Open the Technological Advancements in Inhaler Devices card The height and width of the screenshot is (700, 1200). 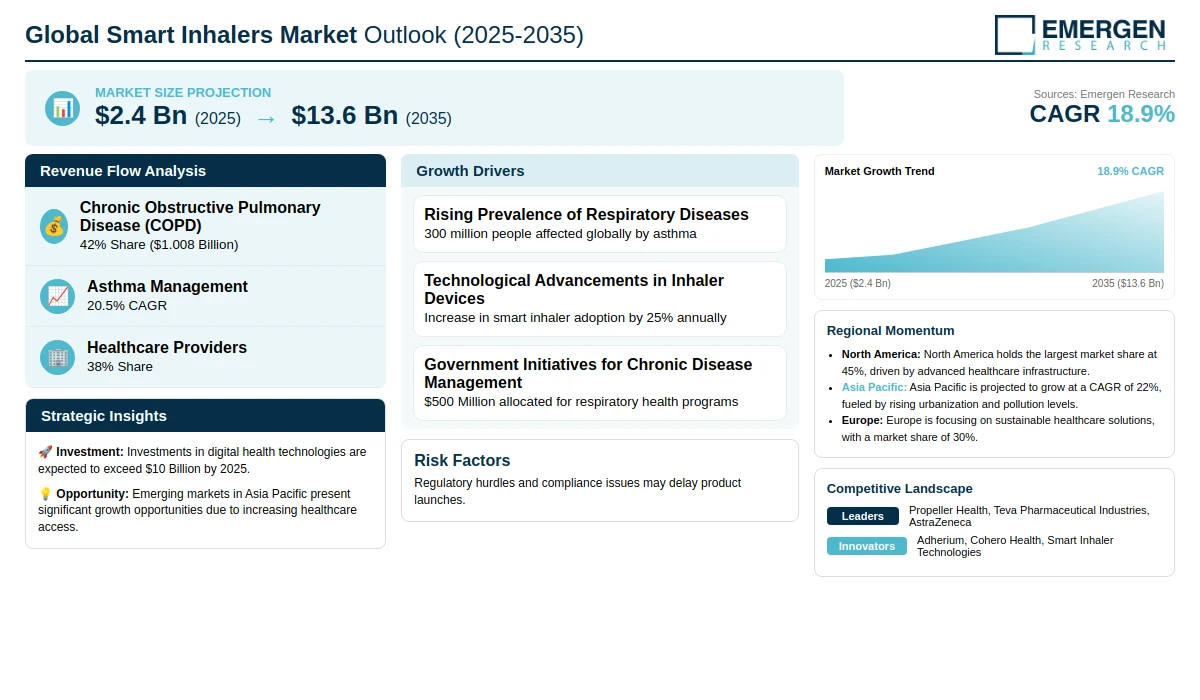(599, 299)
